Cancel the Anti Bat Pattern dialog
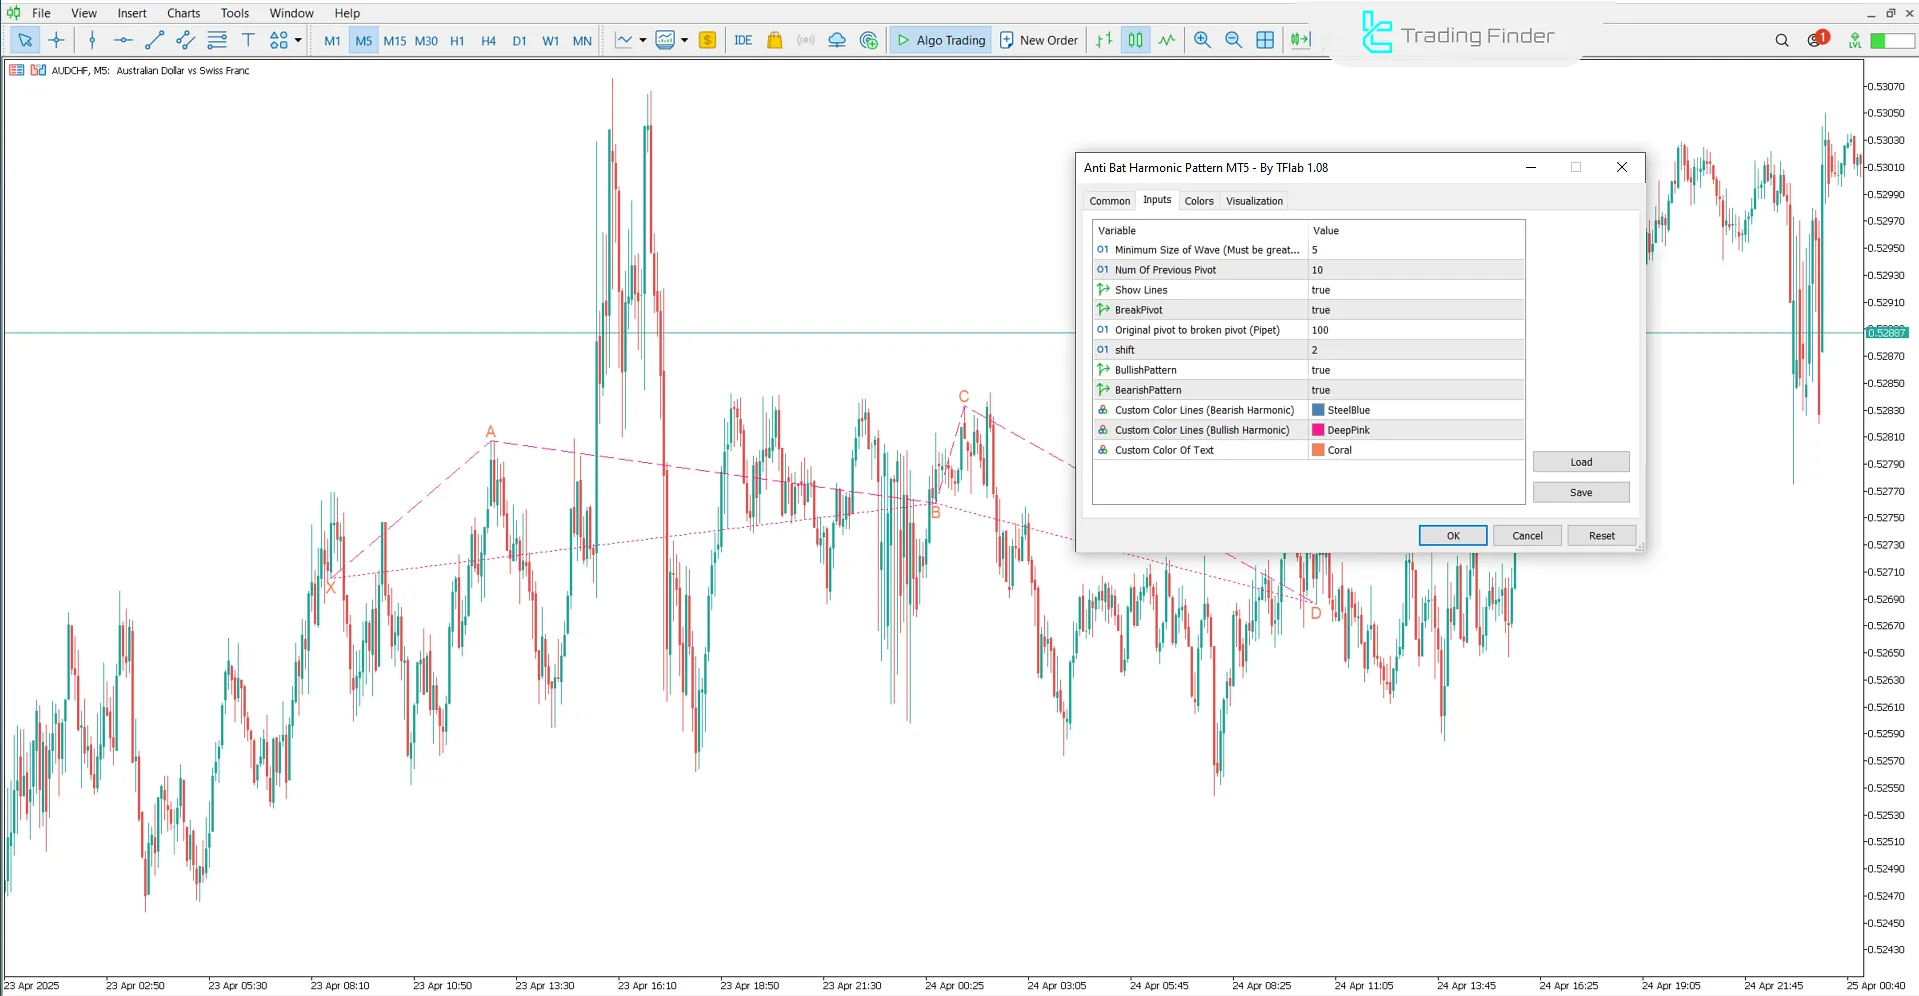The image size is (1919, 996). 1527,535
